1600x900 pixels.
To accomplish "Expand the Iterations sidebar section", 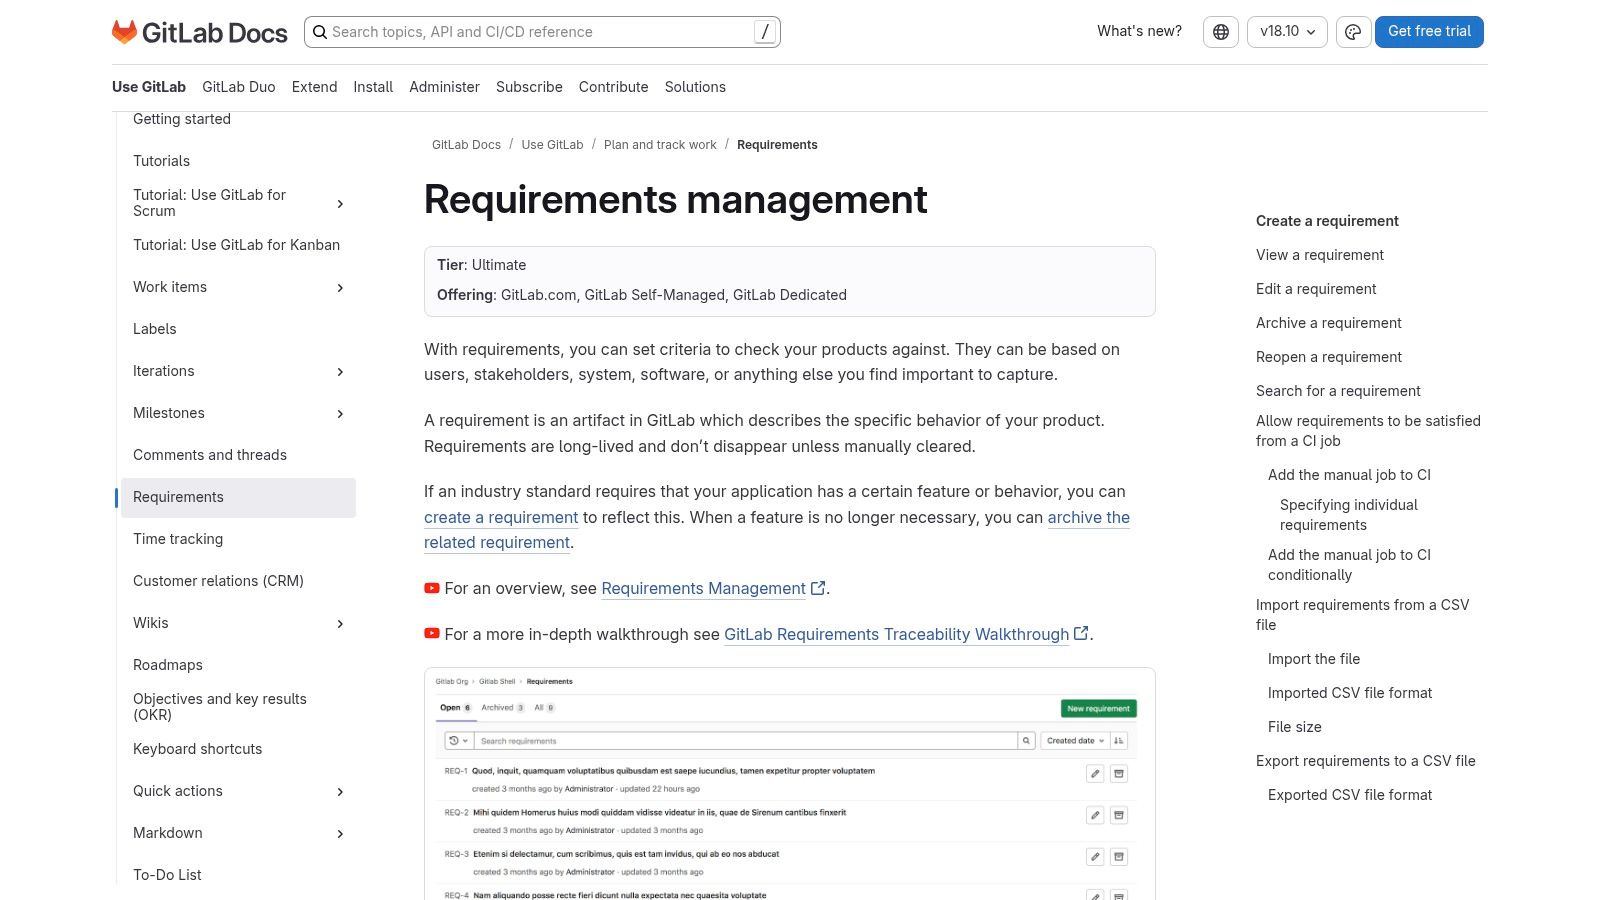I will point(340,371).
